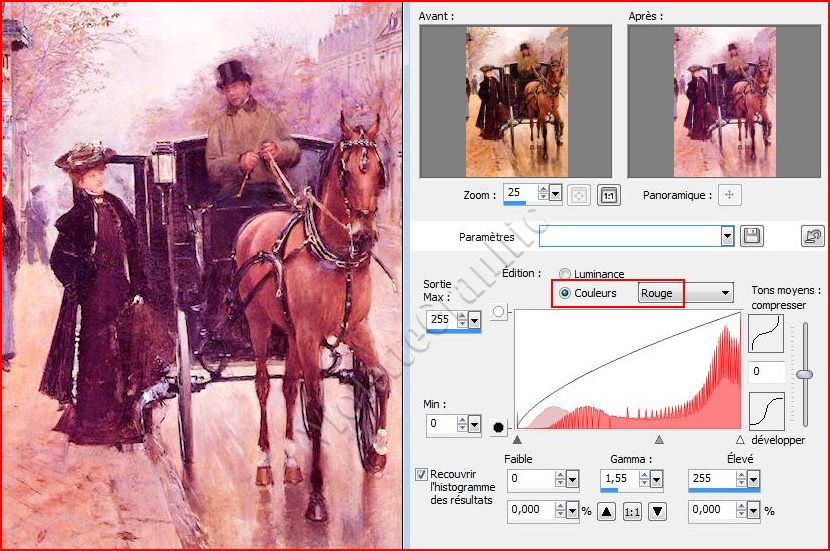The height and width of the screenshot is (551, 830).
Task: Click the reset to default icon beside Paramètres
Action: click(x=812, y=237)
